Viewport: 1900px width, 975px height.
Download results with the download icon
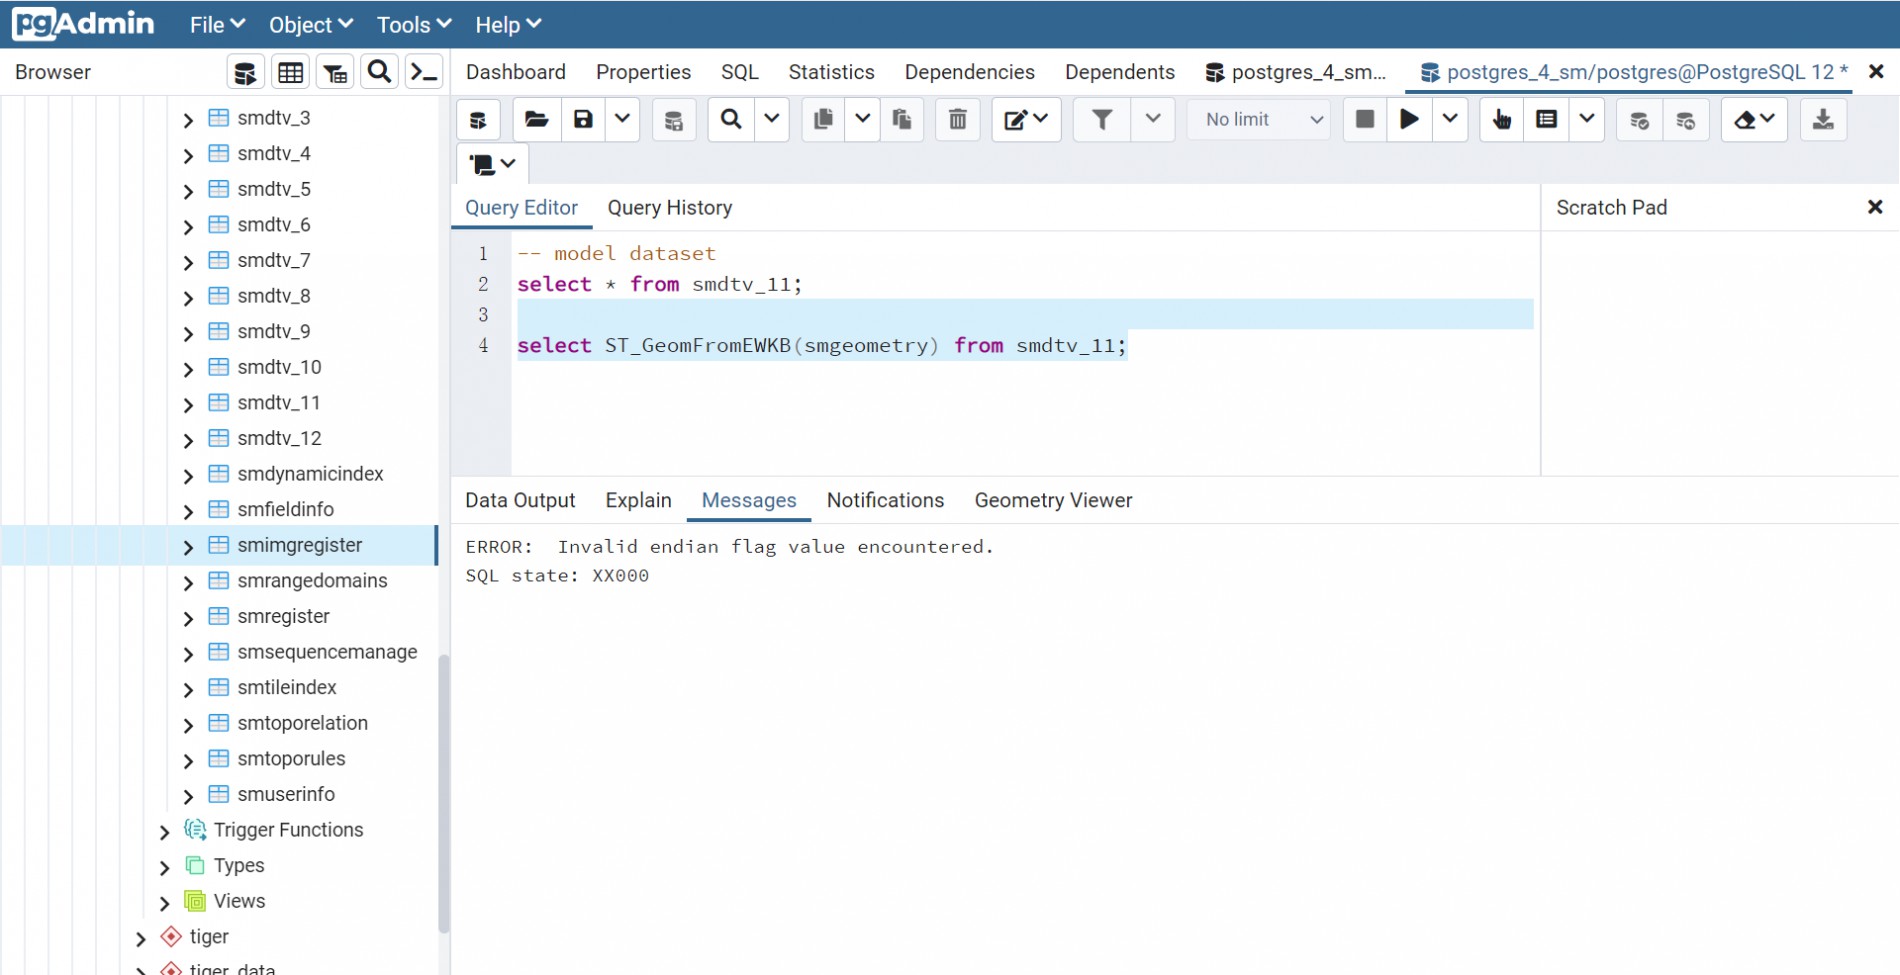pyautogui.click(x=1823, y=120)
